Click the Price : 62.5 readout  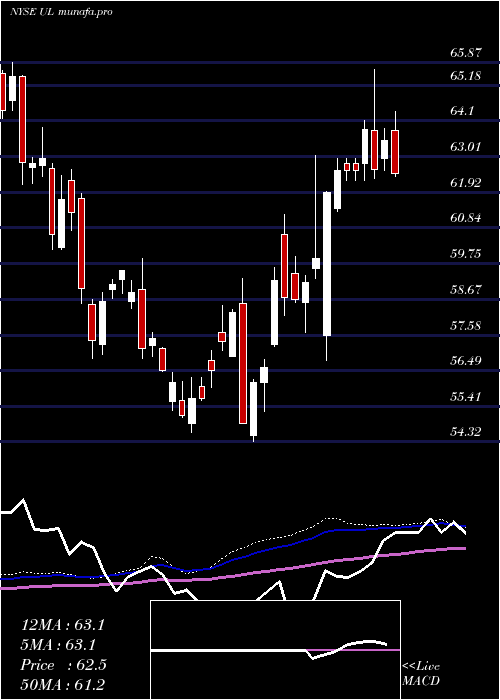point(63,665)
